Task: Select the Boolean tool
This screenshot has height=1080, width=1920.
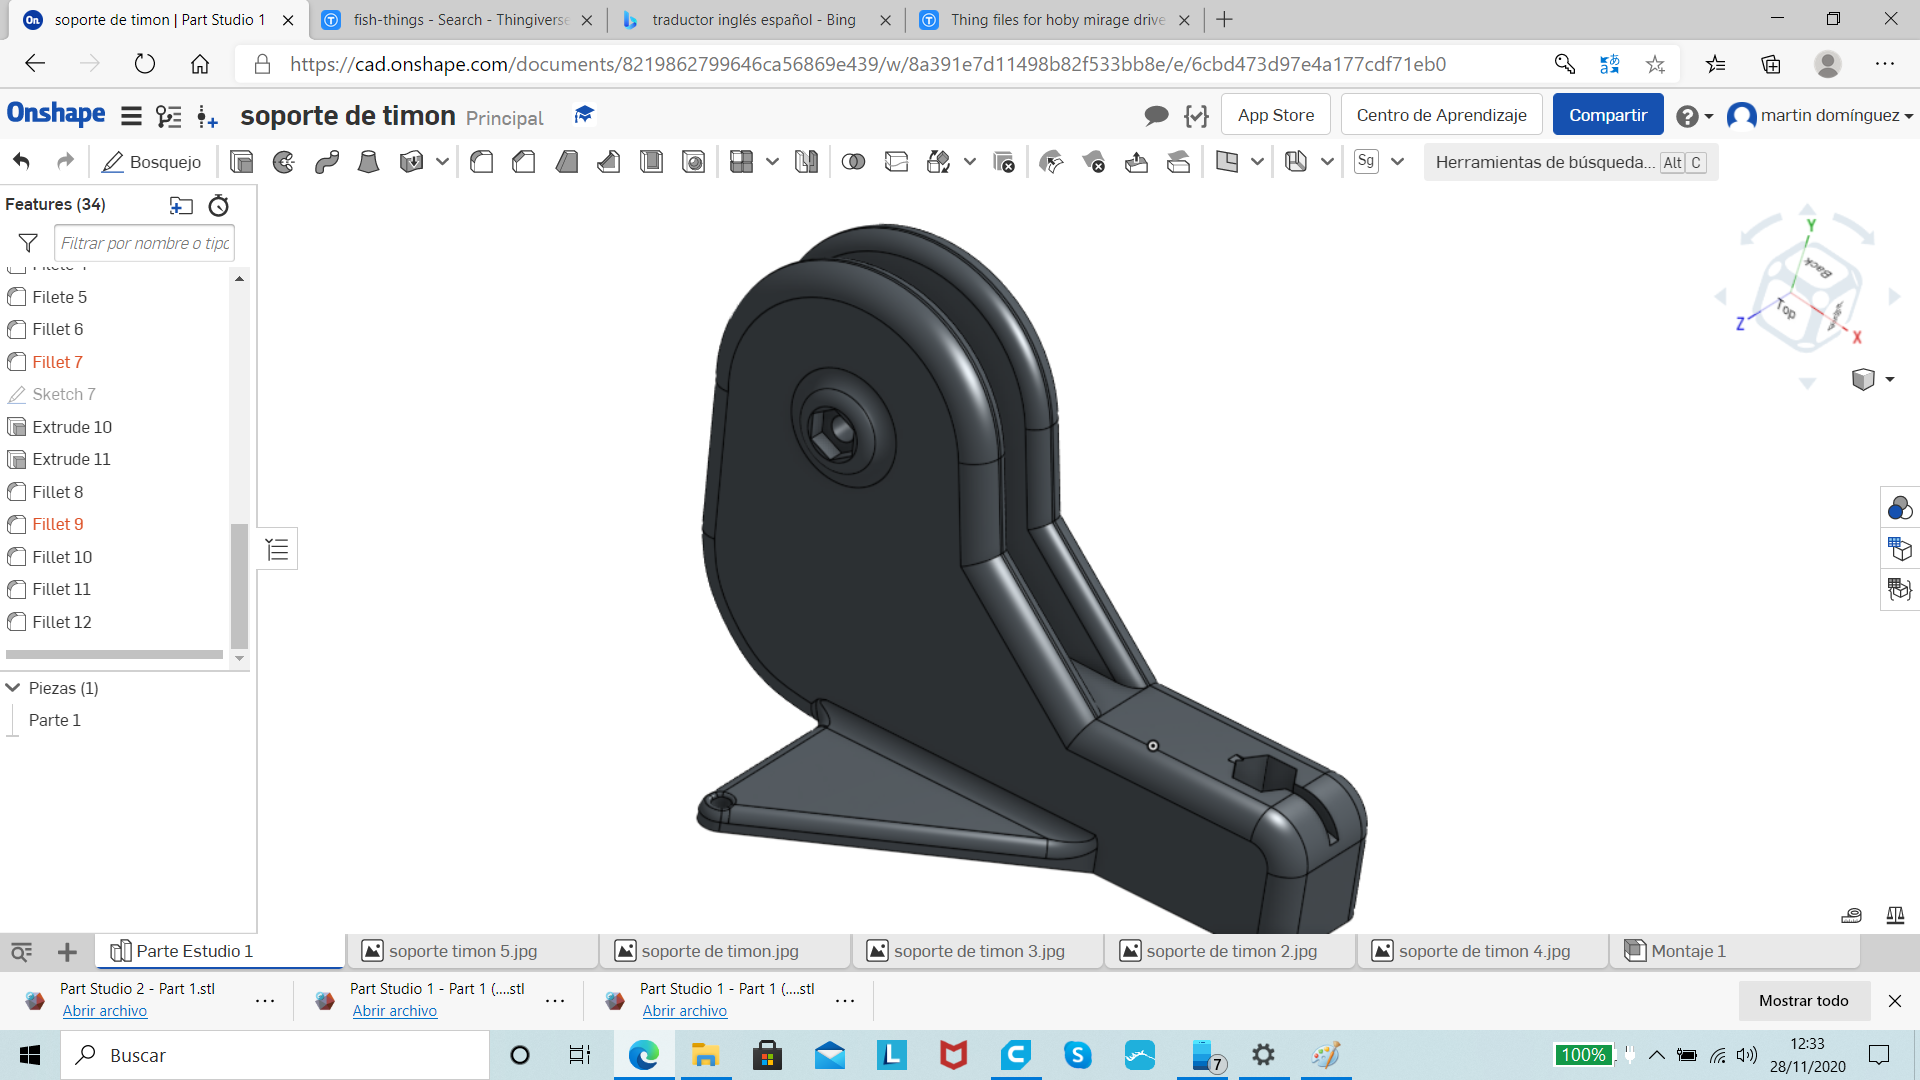Action: pos(853,162)
